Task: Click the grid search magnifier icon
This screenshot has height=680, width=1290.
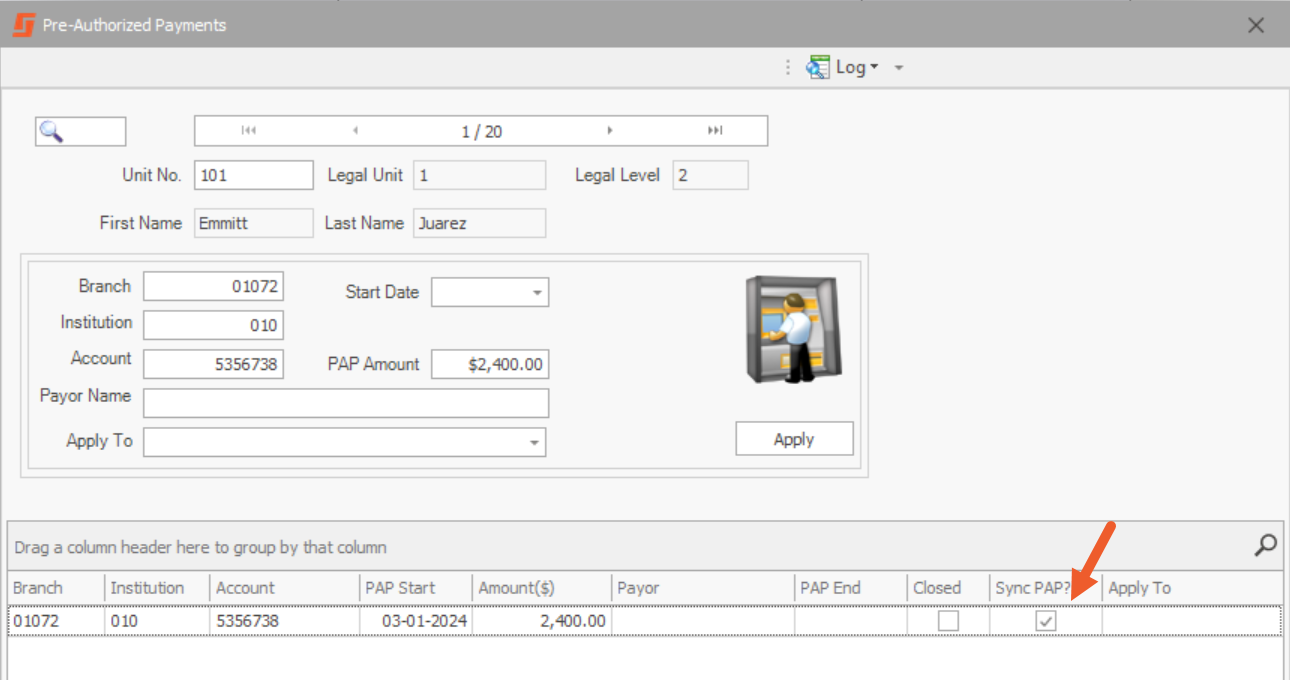Action: click(x=1266, y=545)
